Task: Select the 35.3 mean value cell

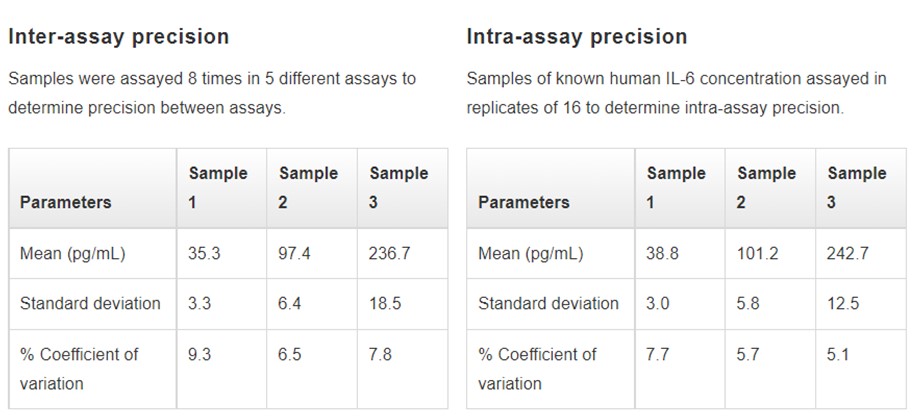Action: tap(204, 254)
